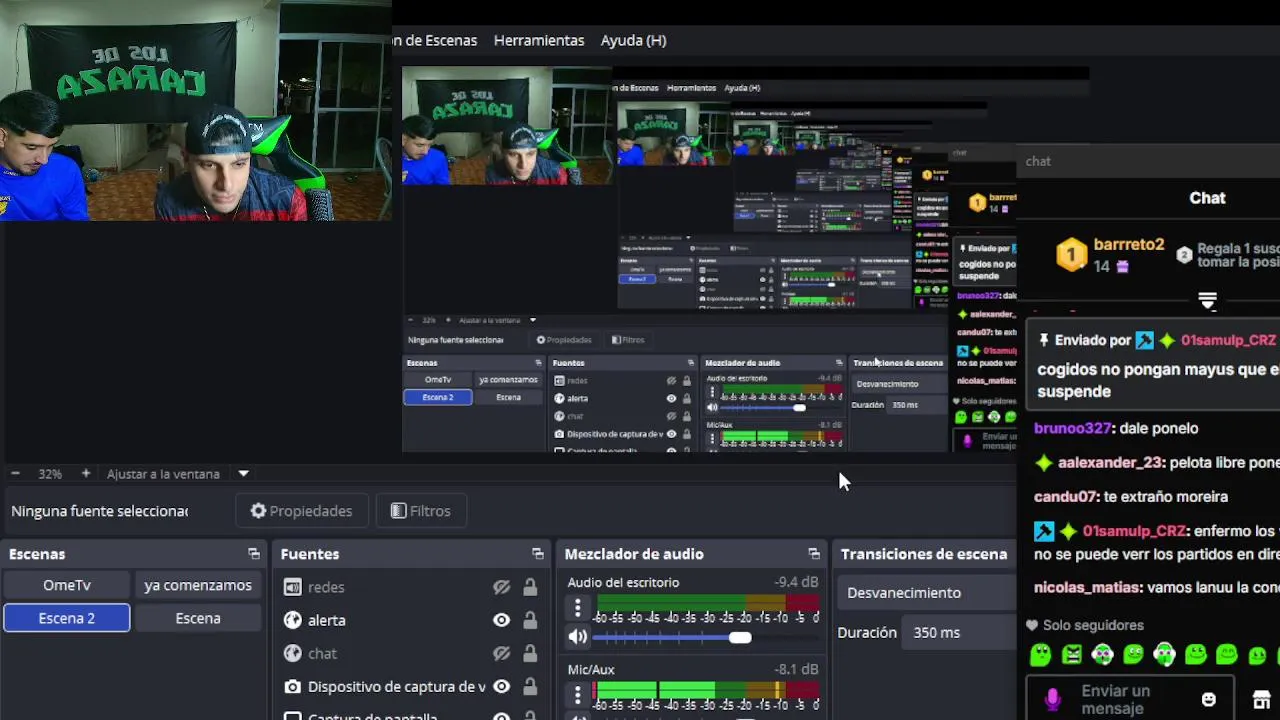Screen dimensions: 1280x720
Task: Pop out the Mezclador de audio dock
Action: tap(814, 554)
